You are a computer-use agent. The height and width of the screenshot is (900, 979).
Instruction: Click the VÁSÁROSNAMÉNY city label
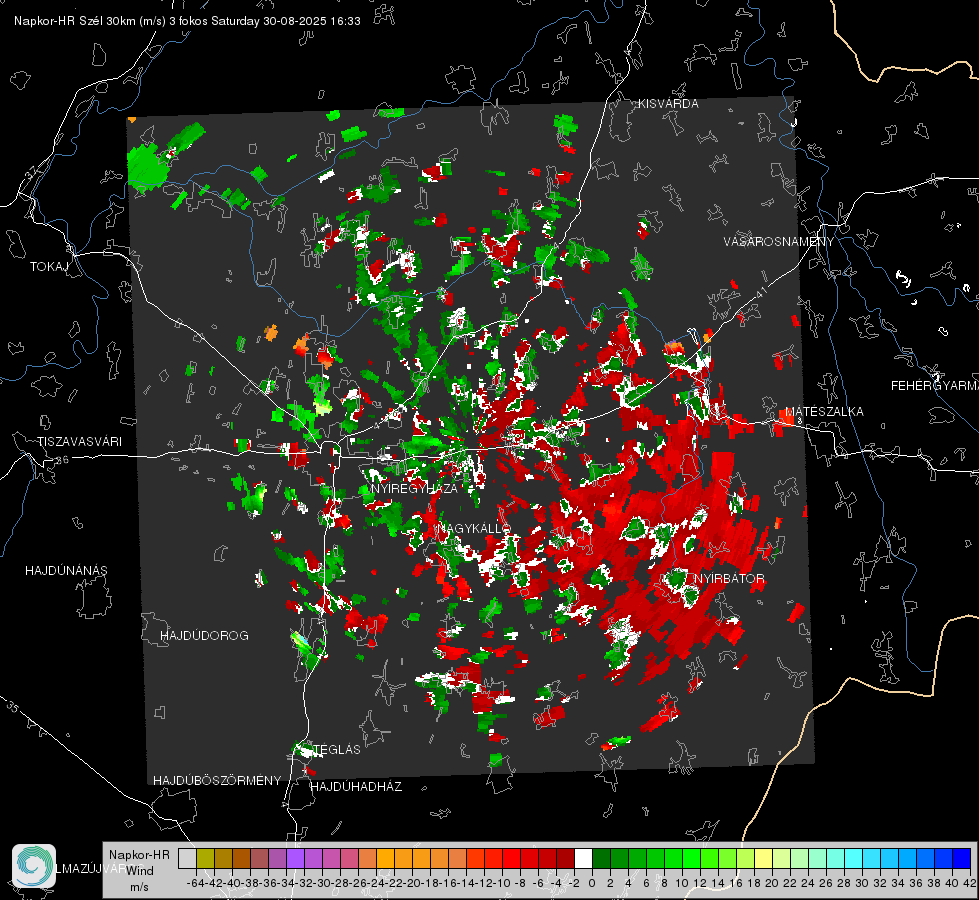point(779,242)
